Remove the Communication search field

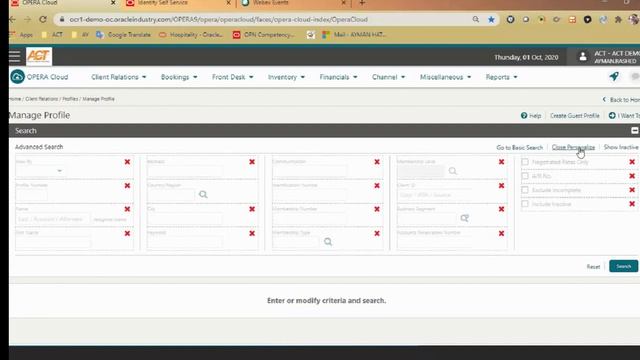point(377,162)
